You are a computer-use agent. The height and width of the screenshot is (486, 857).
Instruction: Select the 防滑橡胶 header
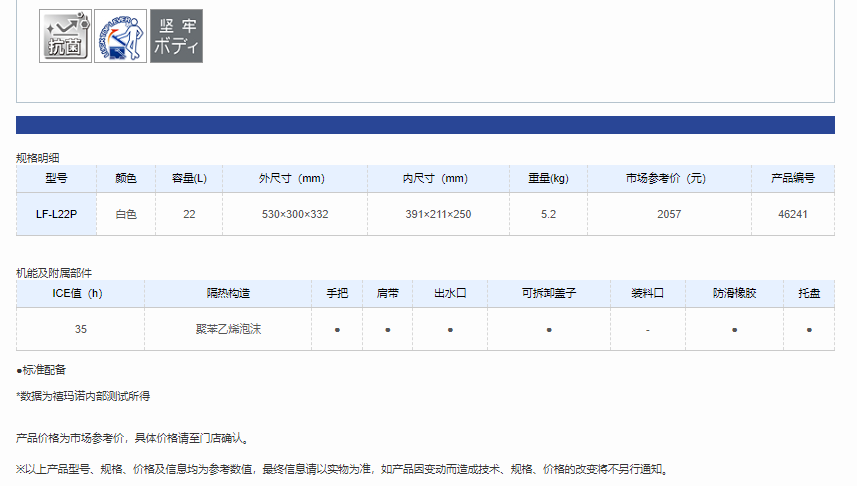(735, 294)
